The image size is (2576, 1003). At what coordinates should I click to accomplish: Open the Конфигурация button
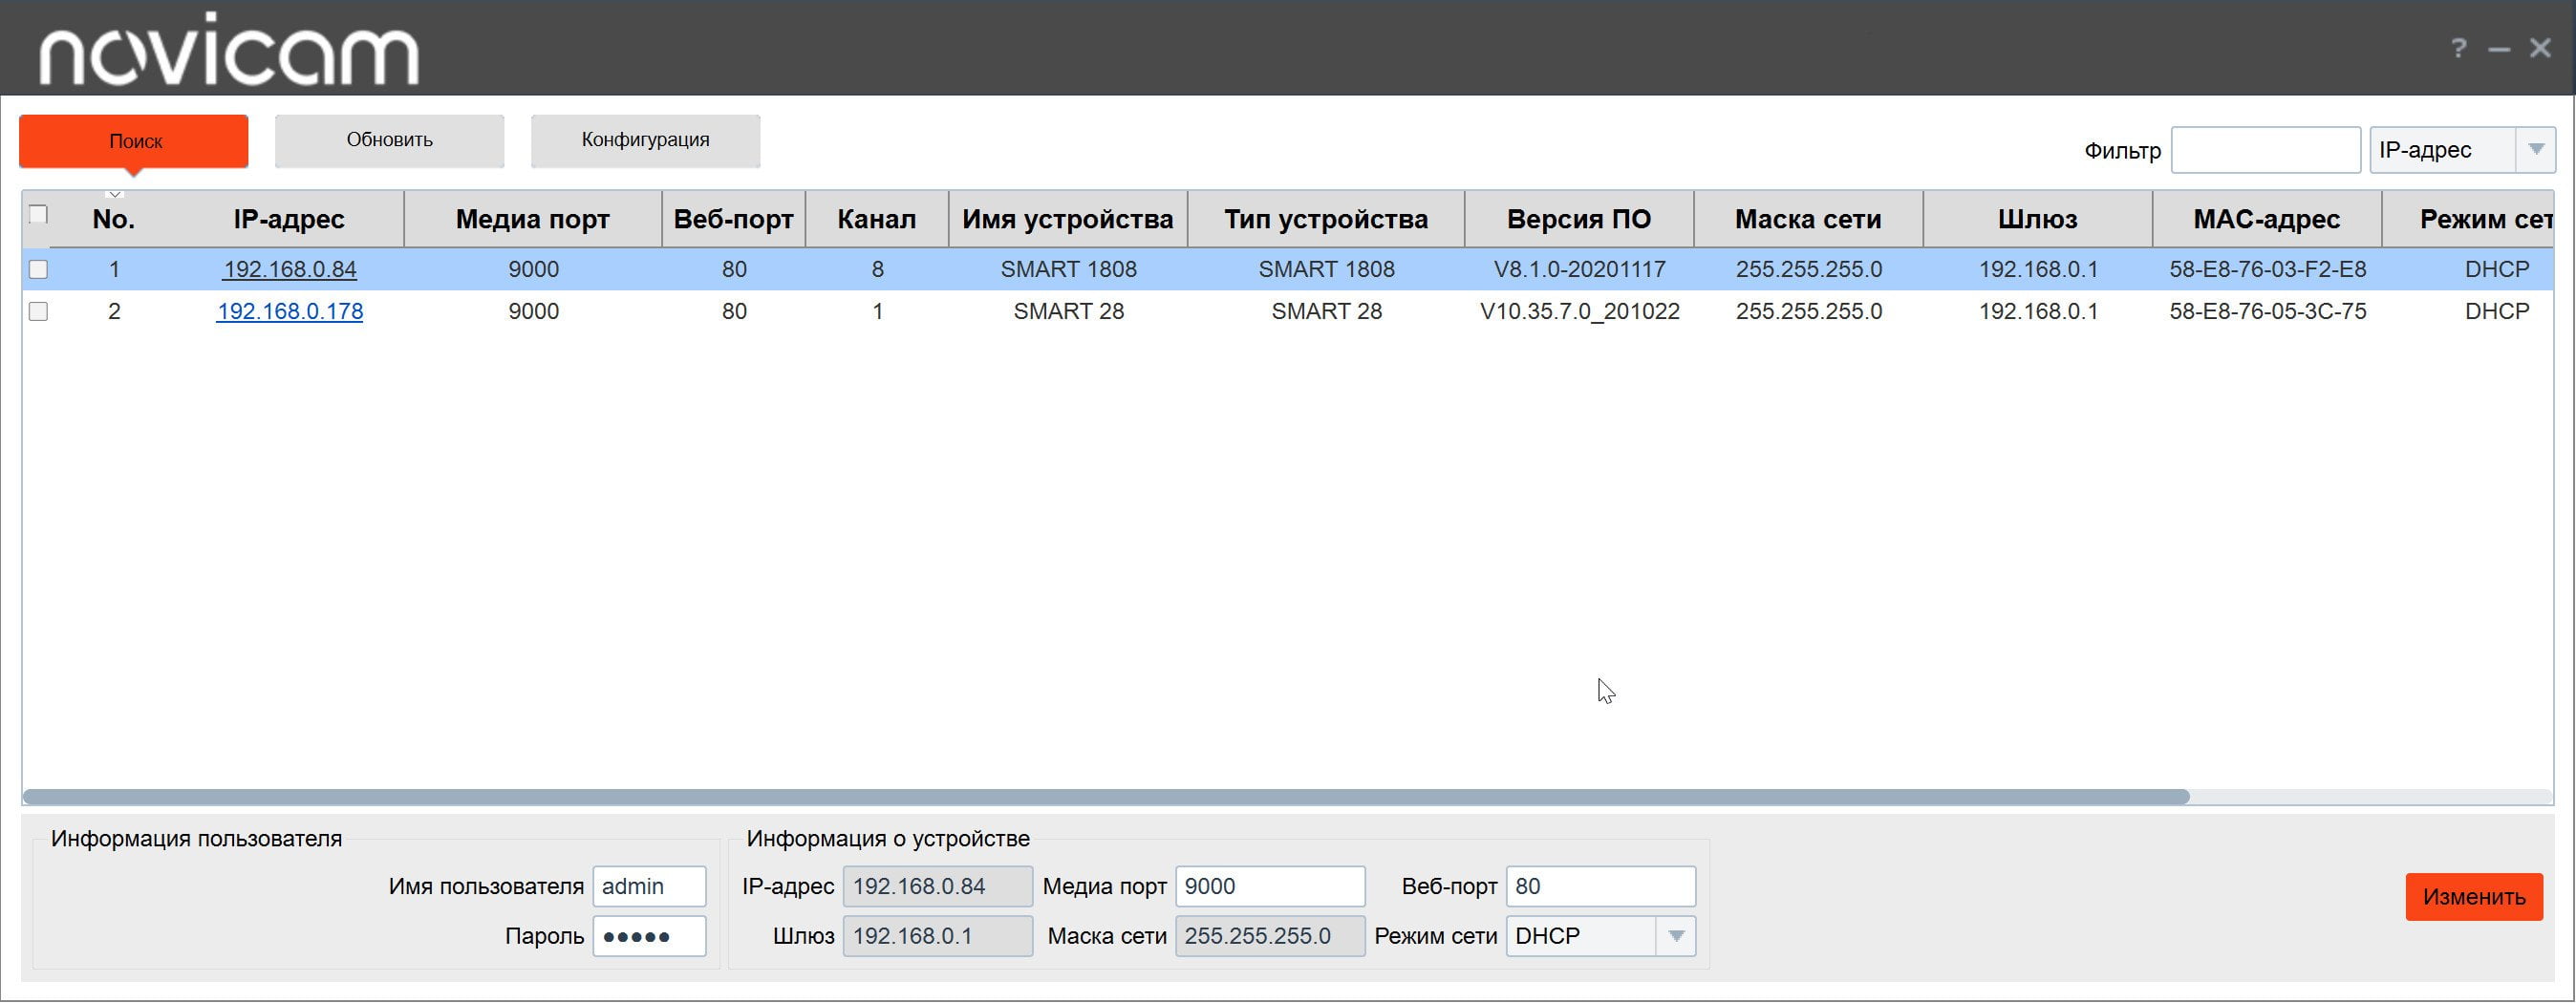pyautogui.click(x=645, y=140)
